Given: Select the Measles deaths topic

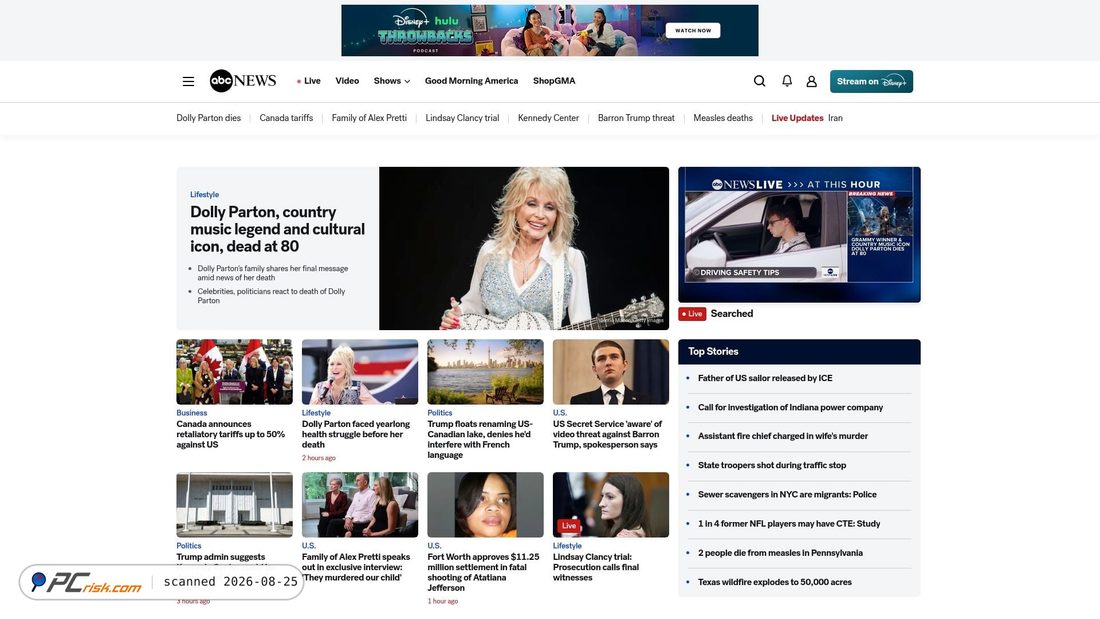Looking at the screenshot, I should click(723, 118).
